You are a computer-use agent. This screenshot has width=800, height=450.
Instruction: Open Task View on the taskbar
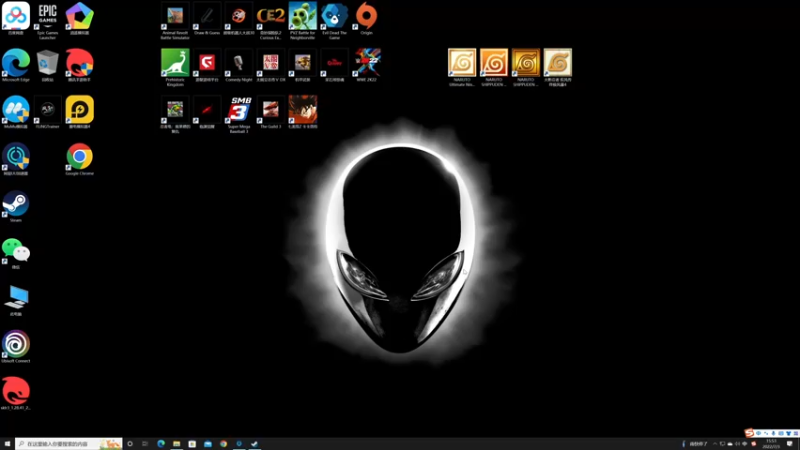click(x=145, y=444)
